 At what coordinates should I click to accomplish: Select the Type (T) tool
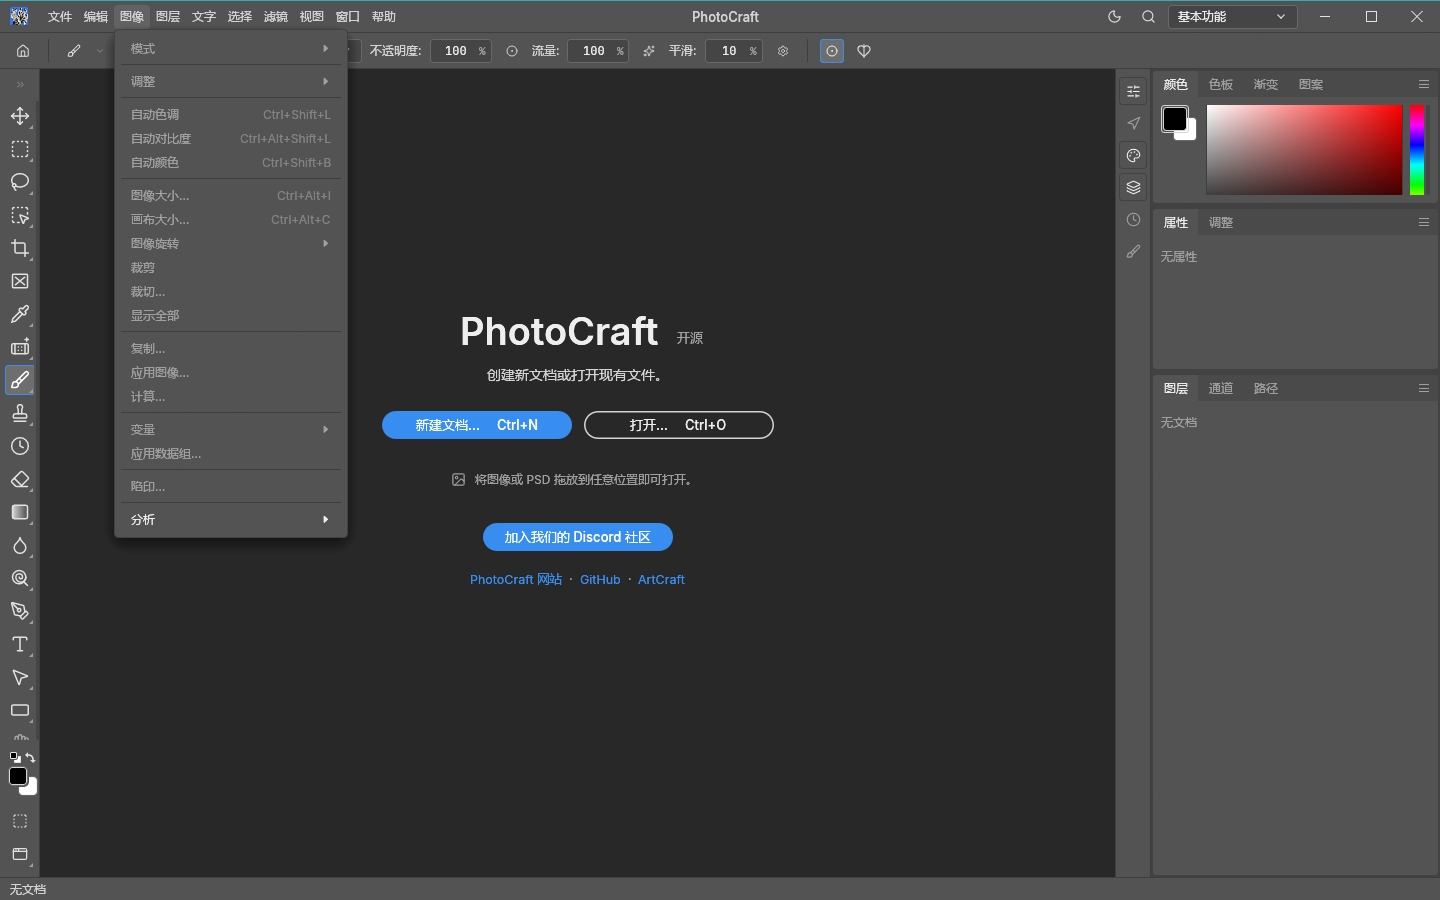(20, 644)
